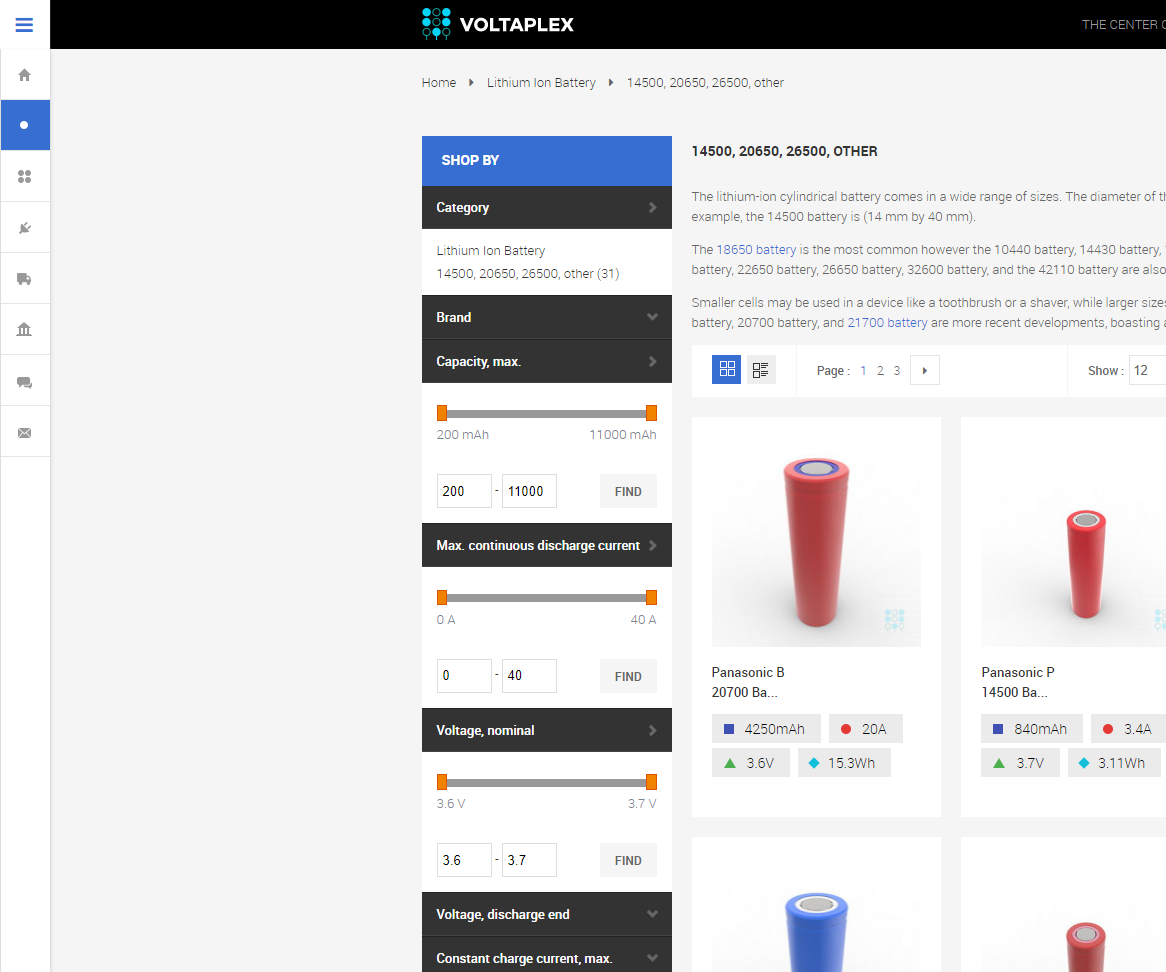1166x972 pixels.
Task: Open the chat bubbles sidebar icon
Action: tap(25, 382)
